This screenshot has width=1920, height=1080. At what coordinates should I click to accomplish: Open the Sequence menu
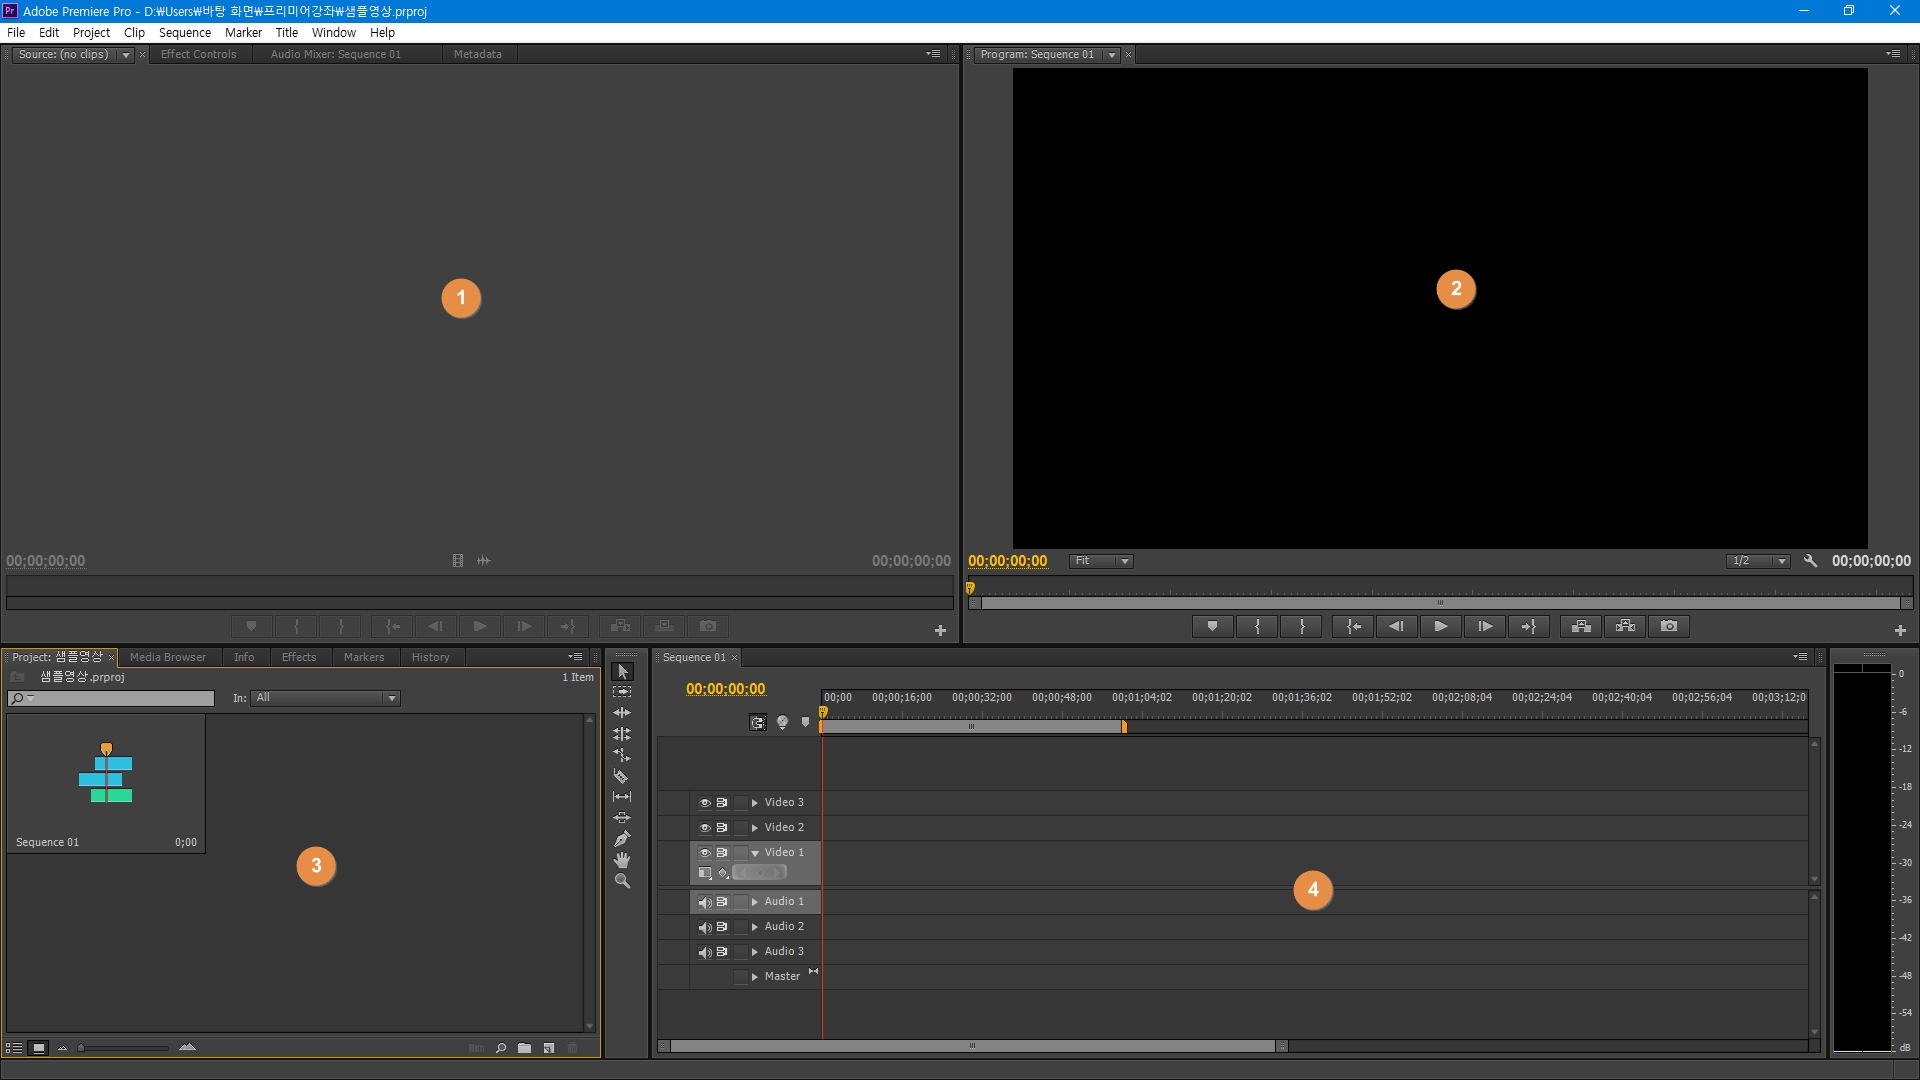coord(184,32)
